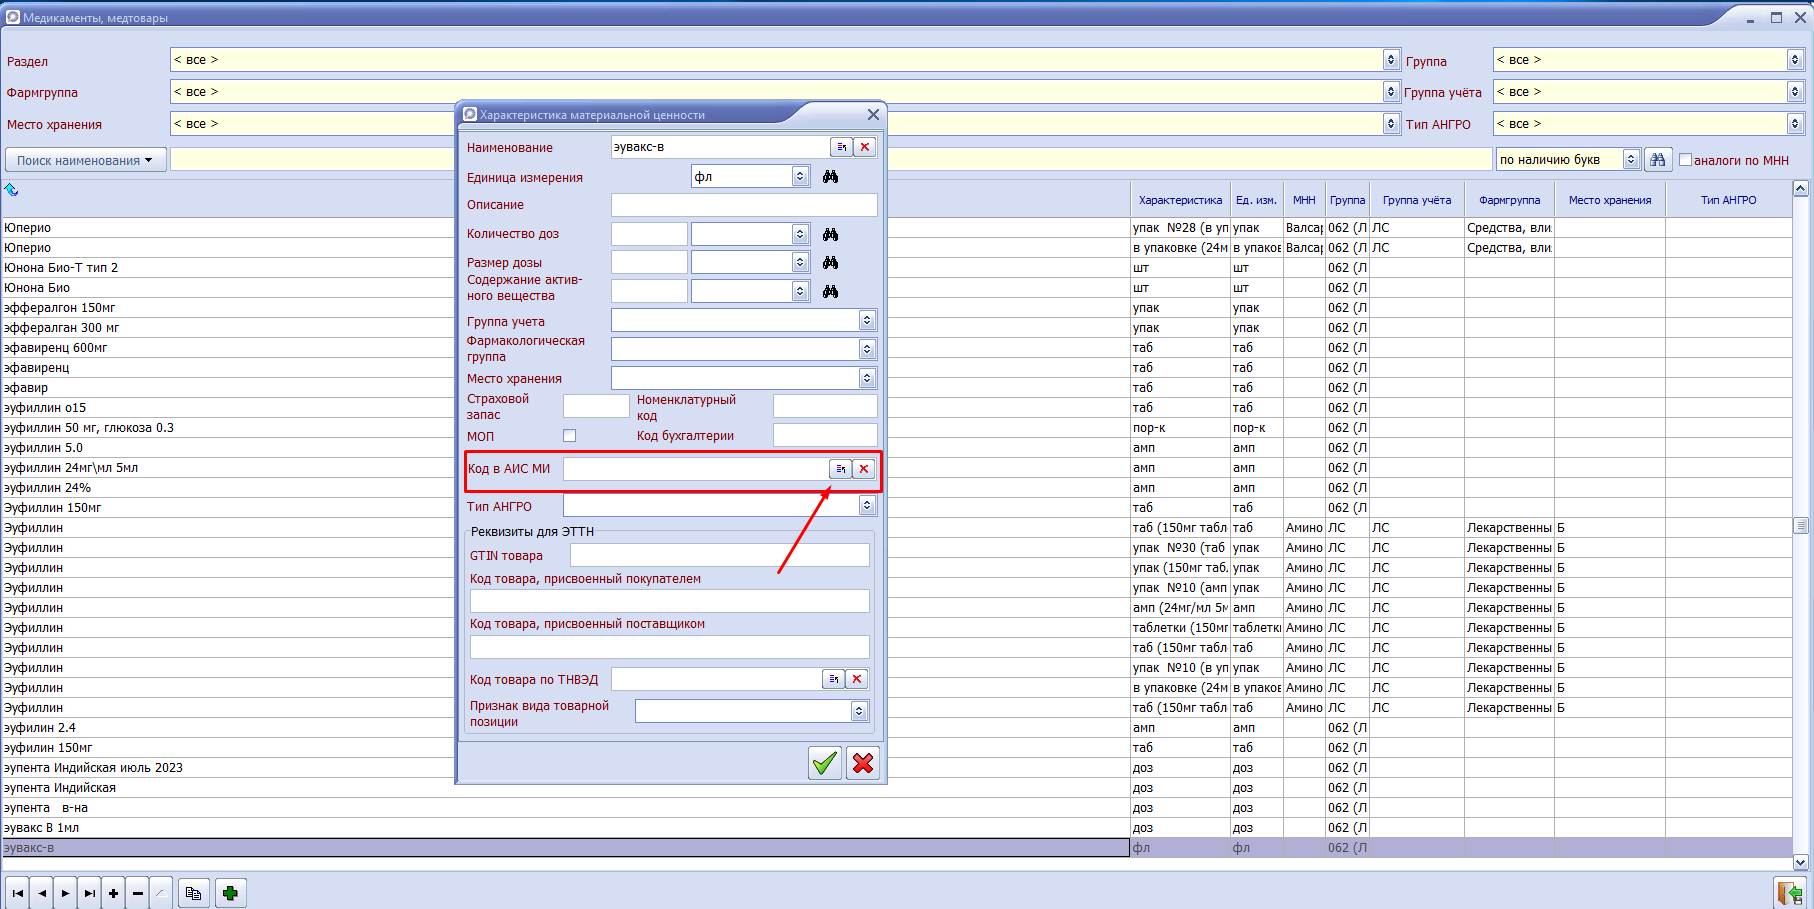Expand the Группа учета dropdown in dialog
Image resolution: width=1814 pixels, height=909 pixels.
(867, 321)
